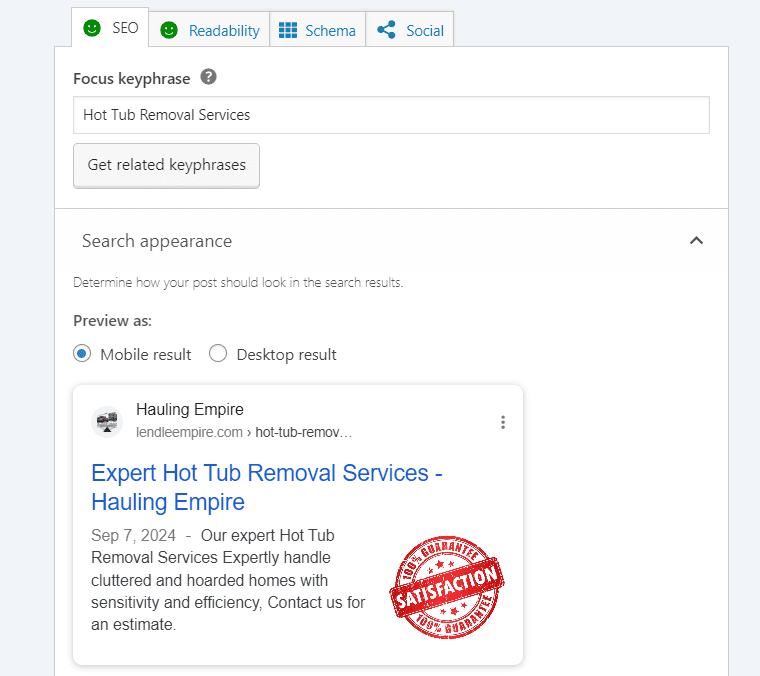Open the Focus keyphrase help question mark
The width and height of the screenshot is (760, 676).
coord(208,77)
